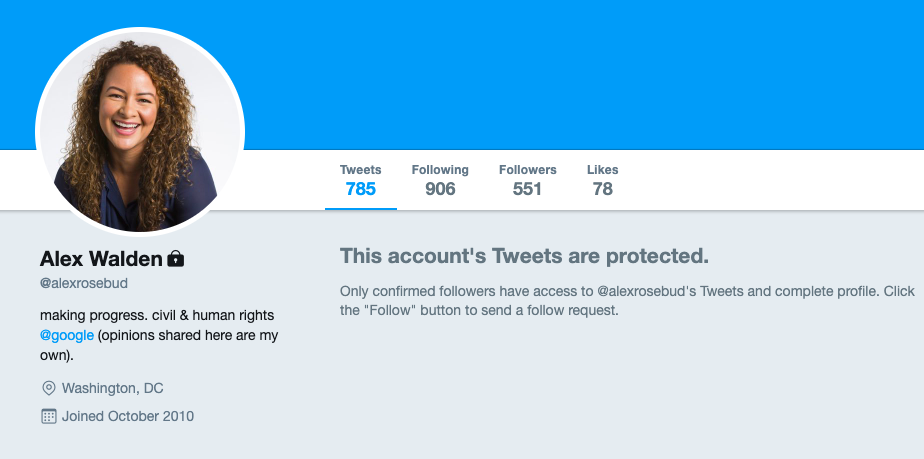Click the 551 followers count number
The width and height of the screenshot is (924, 459).
pos(527,188)
